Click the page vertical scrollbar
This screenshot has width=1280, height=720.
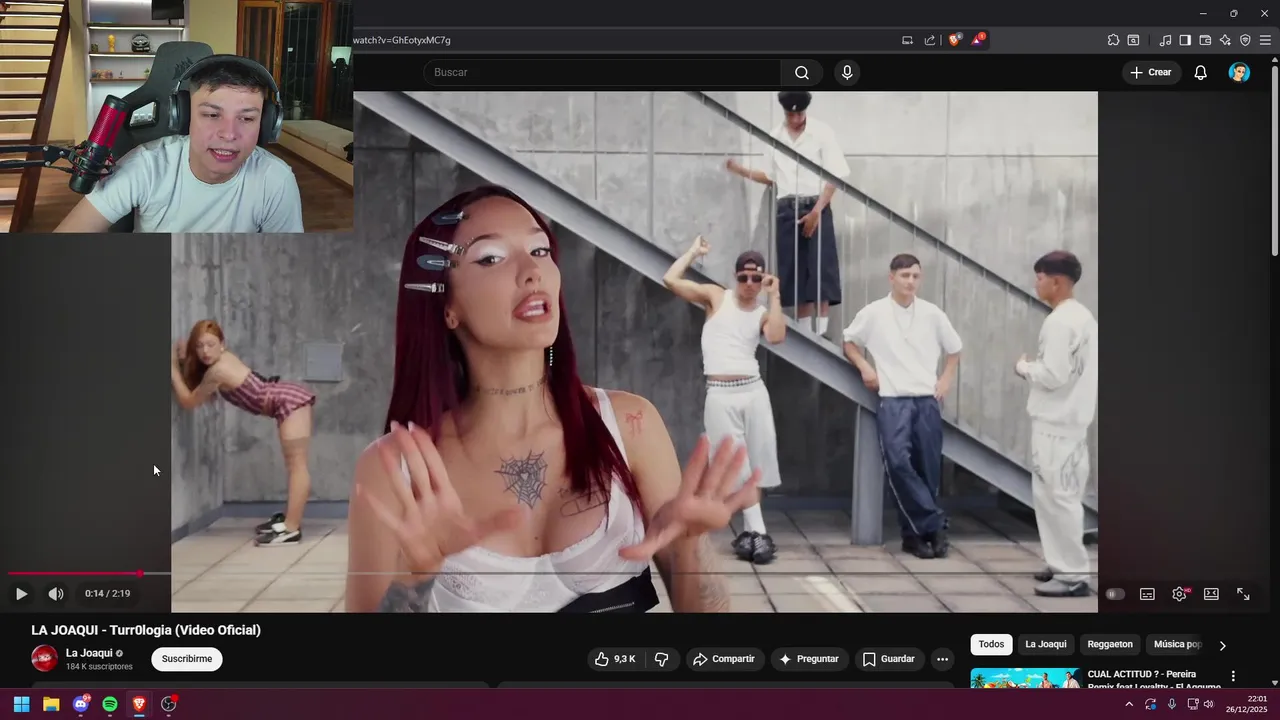coord(1274,160)
